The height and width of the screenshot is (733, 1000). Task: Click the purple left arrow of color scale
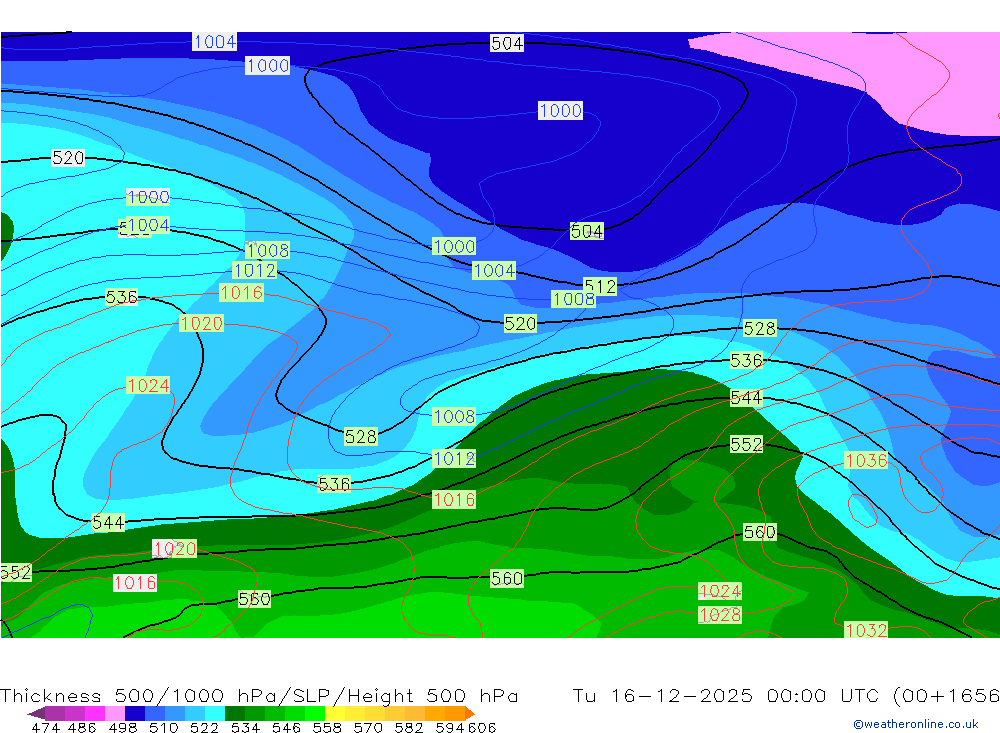pyautogui.click(x=36, y=713)
